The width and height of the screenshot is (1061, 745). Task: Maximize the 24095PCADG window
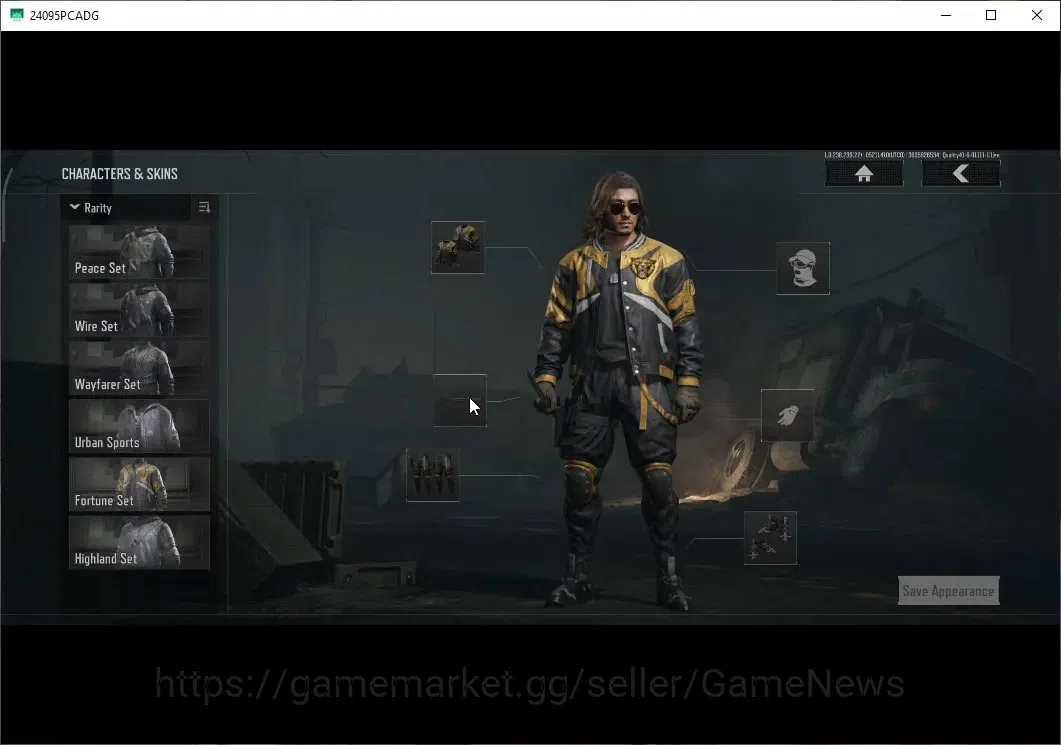[x=991, y=15]
